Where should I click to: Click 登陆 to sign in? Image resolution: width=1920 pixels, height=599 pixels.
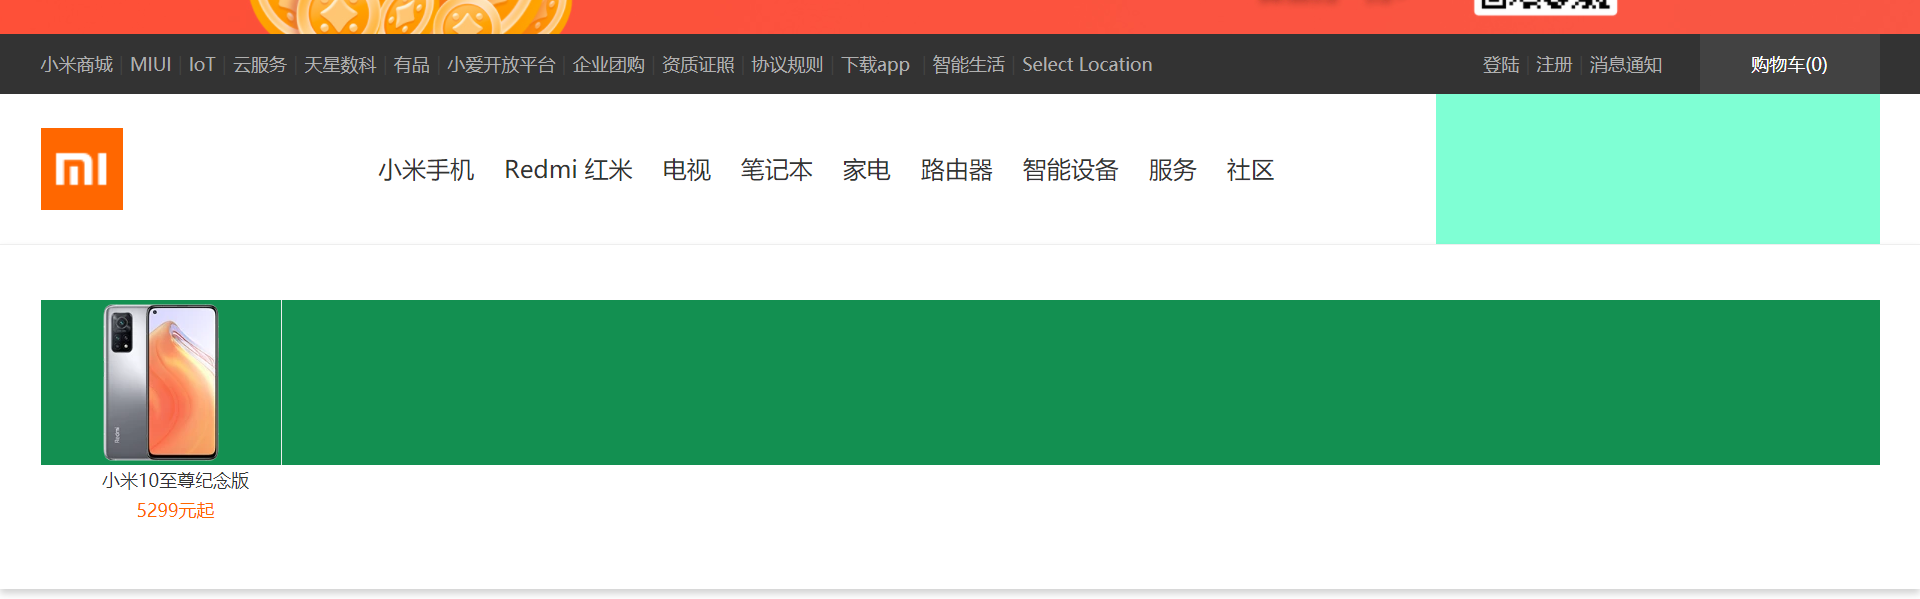[1501, 65]
